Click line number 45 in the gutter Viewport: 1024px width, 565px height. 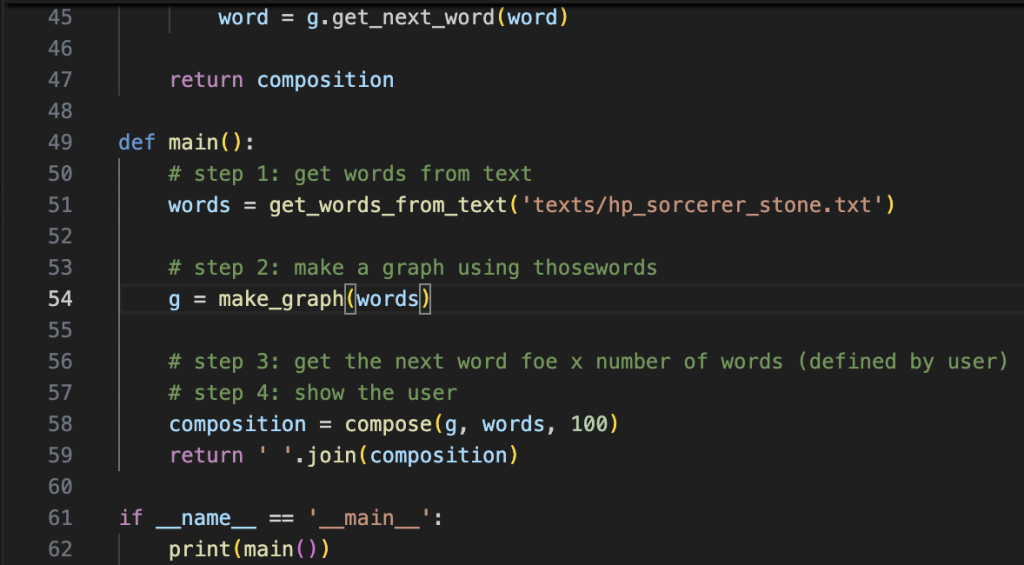[60, 18]
